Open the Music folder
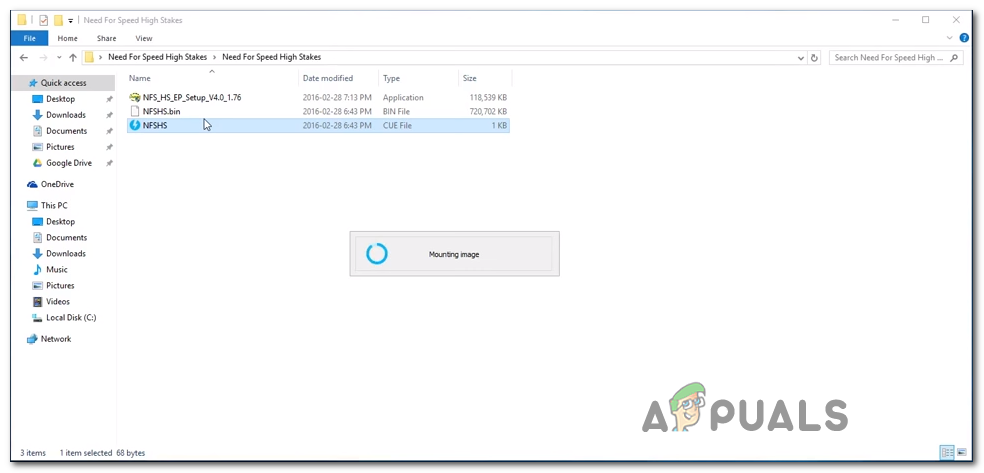The width and height of the screenshot is (984, 473). [x=56, y=270]
